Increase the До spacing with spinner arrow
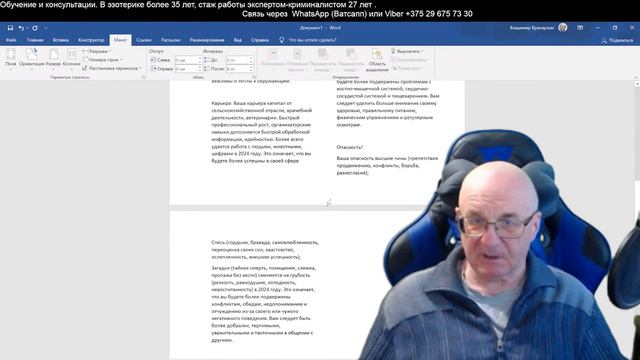Viewport: 640px width, 360px height. [251, 58]
